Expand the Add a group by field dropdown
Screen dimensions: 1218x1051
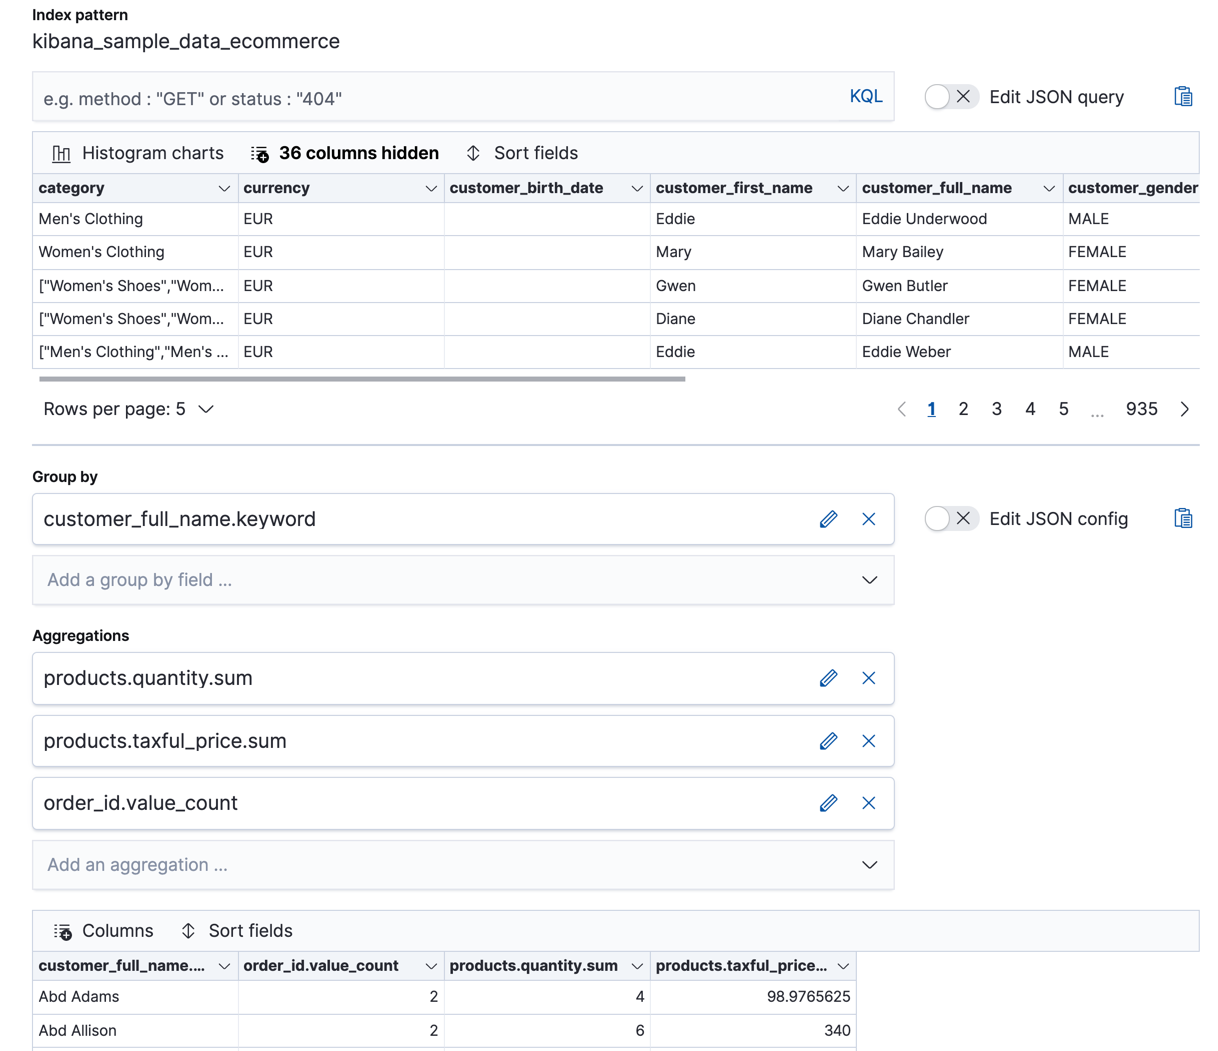pos(868,580)
